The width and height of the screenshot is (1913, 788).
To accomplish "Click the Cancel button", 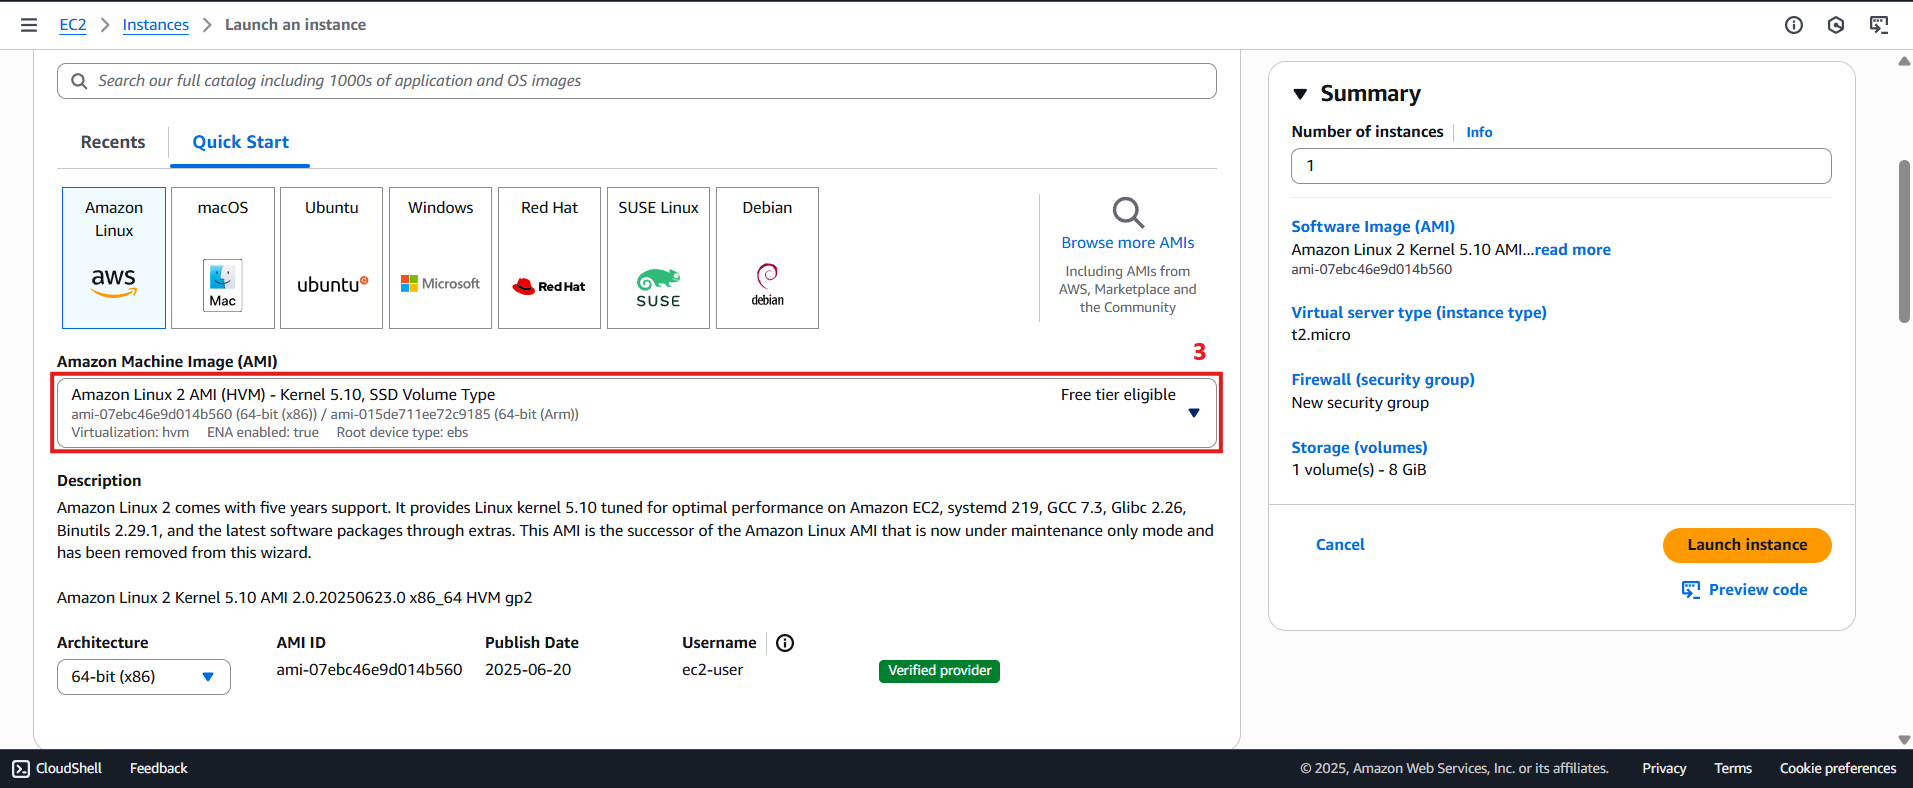I will (1340, 545).
